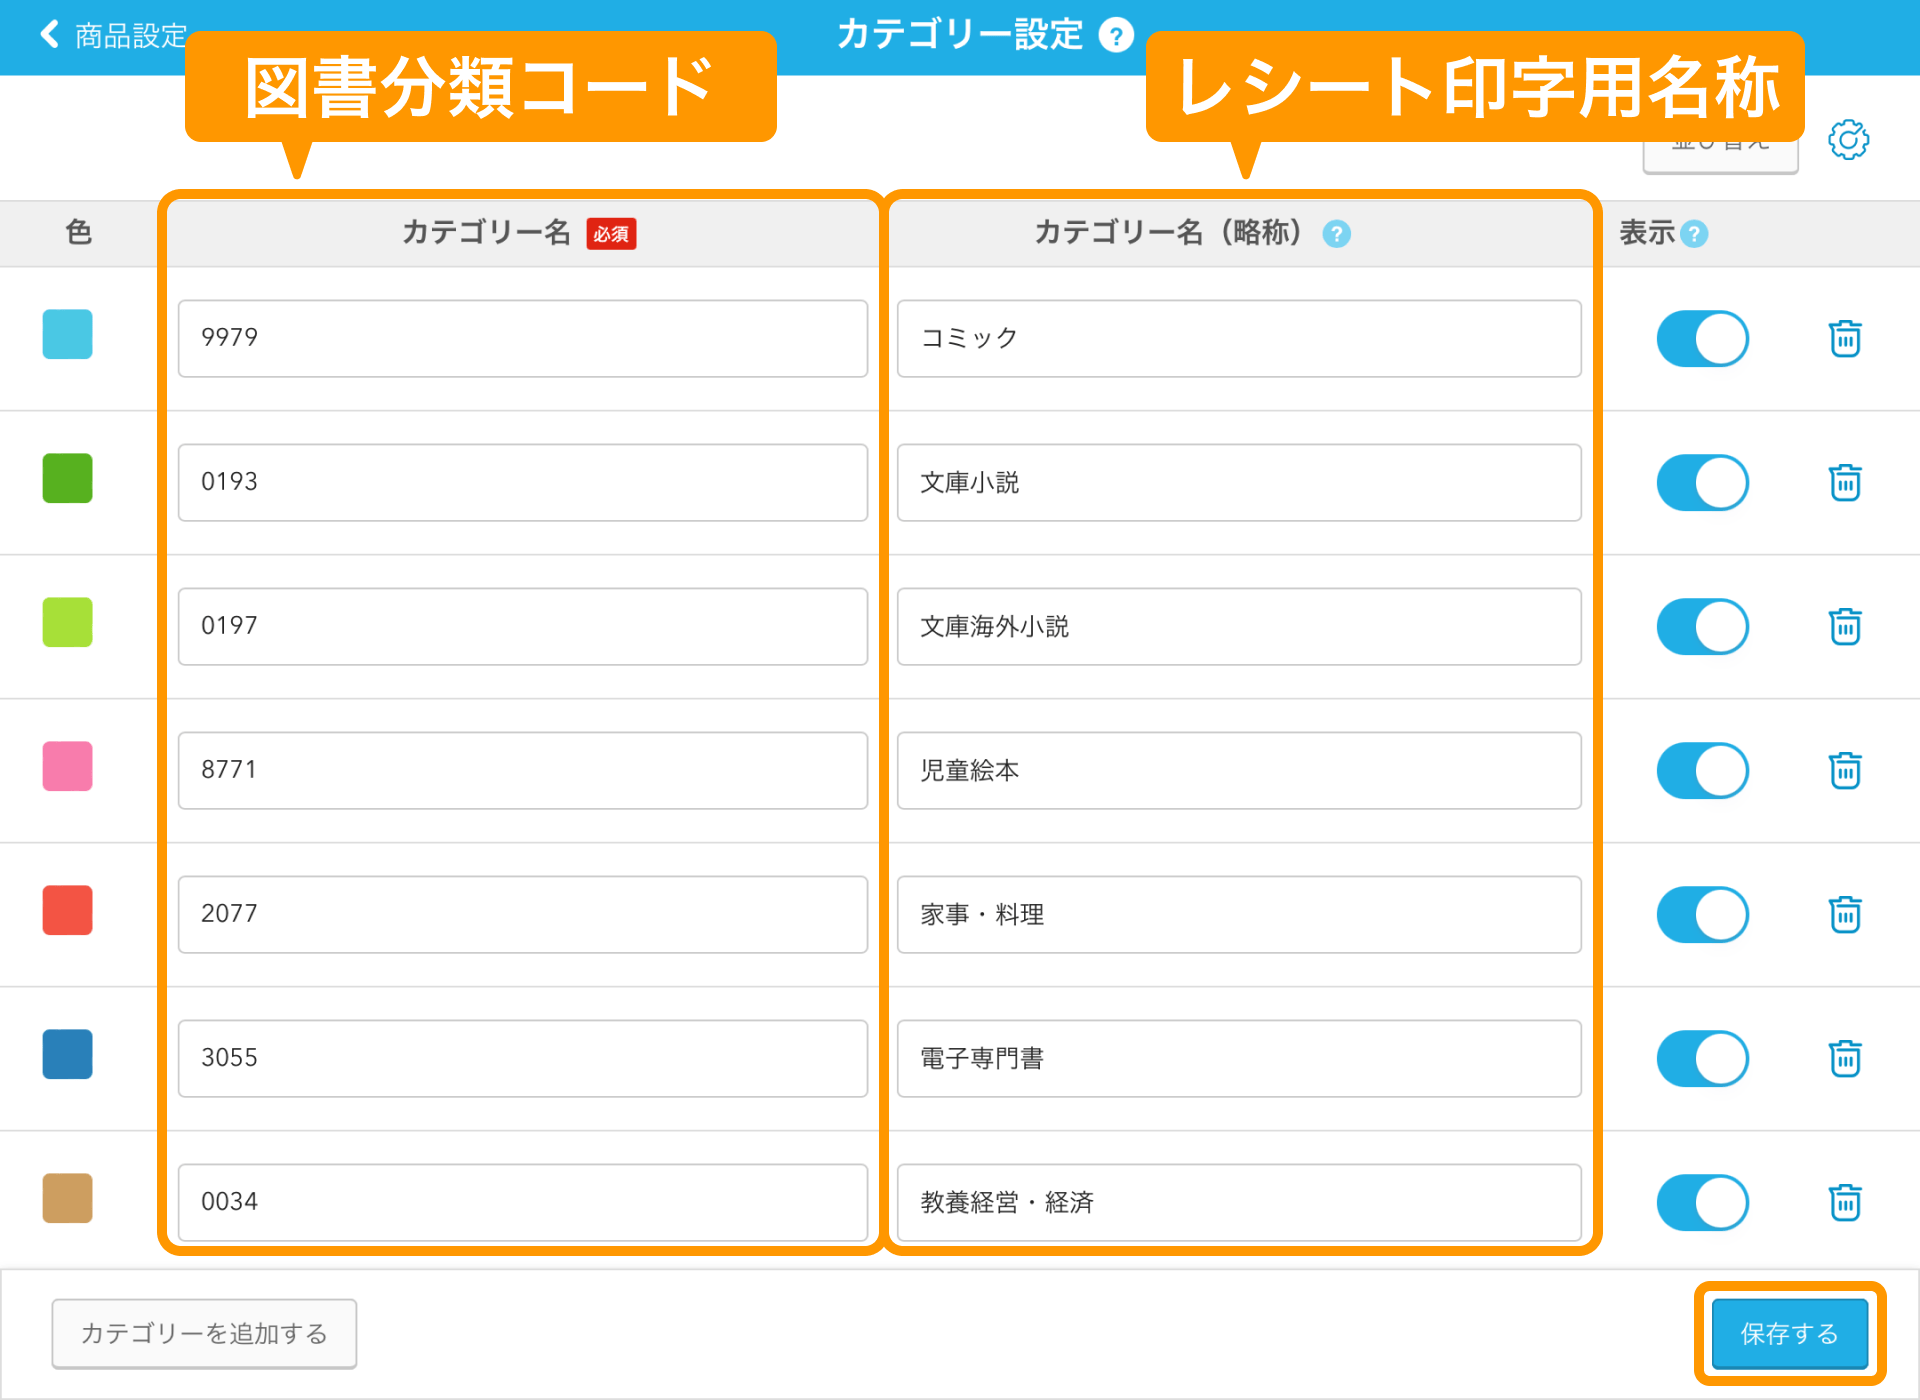The image size is (1920, 1400).
Task: Click help icon beside カテゴリー名（略称）
Action: point(1336,234)
